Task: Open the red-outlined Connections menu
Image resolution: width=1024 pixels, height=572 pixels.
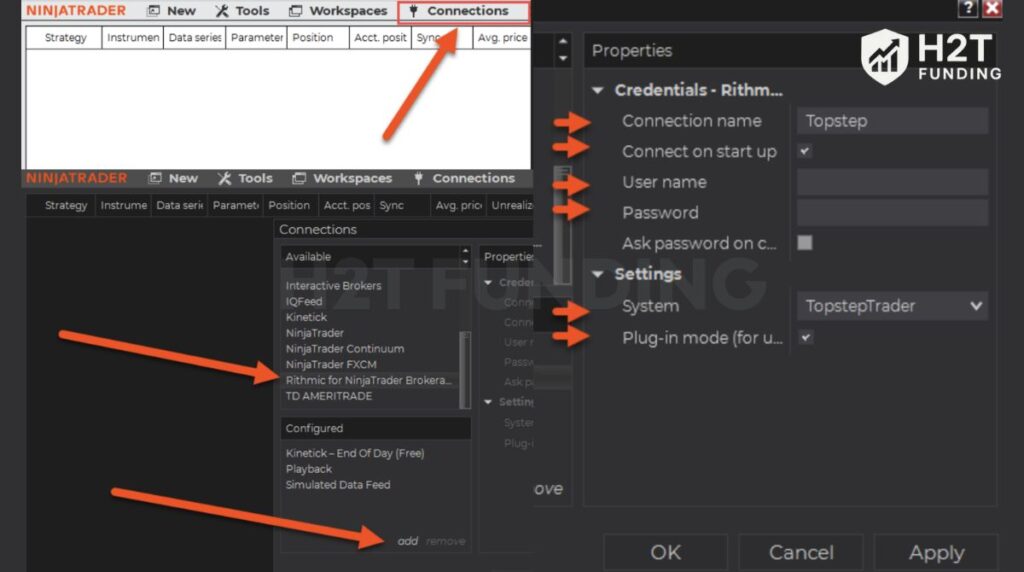Action: pyautogui.click(x=464, y=11)
